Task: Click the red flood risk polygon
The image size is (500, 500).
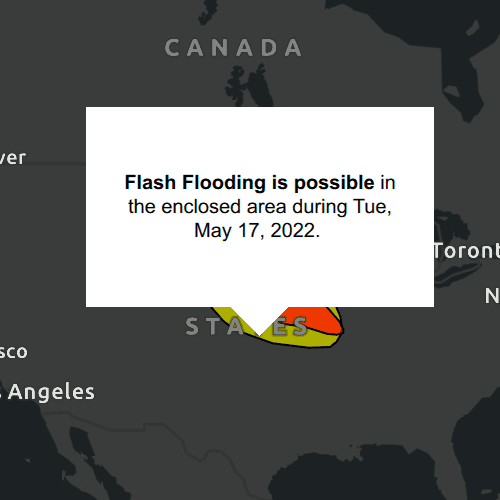Action: (x=322, y=320)
